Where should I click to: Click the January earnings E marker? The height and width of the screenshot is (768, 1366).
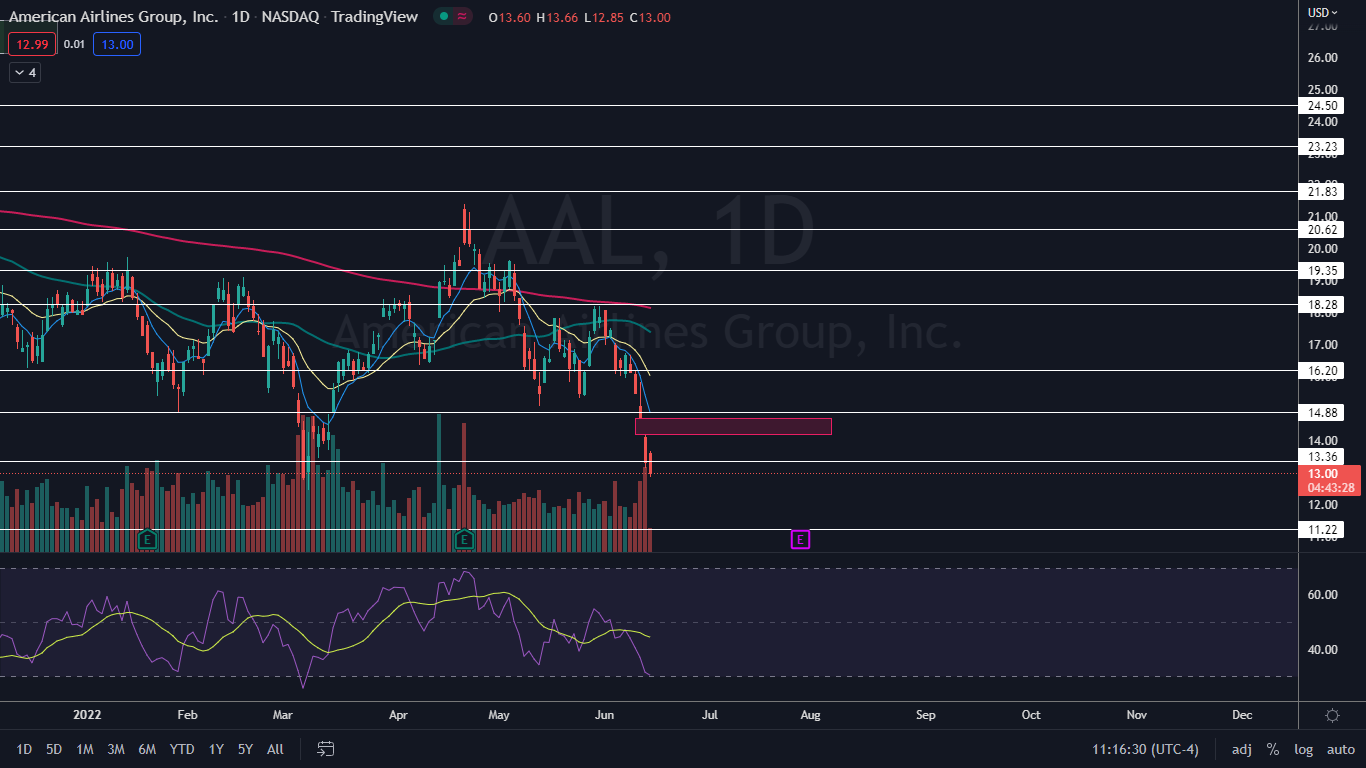tap(147, 539)
